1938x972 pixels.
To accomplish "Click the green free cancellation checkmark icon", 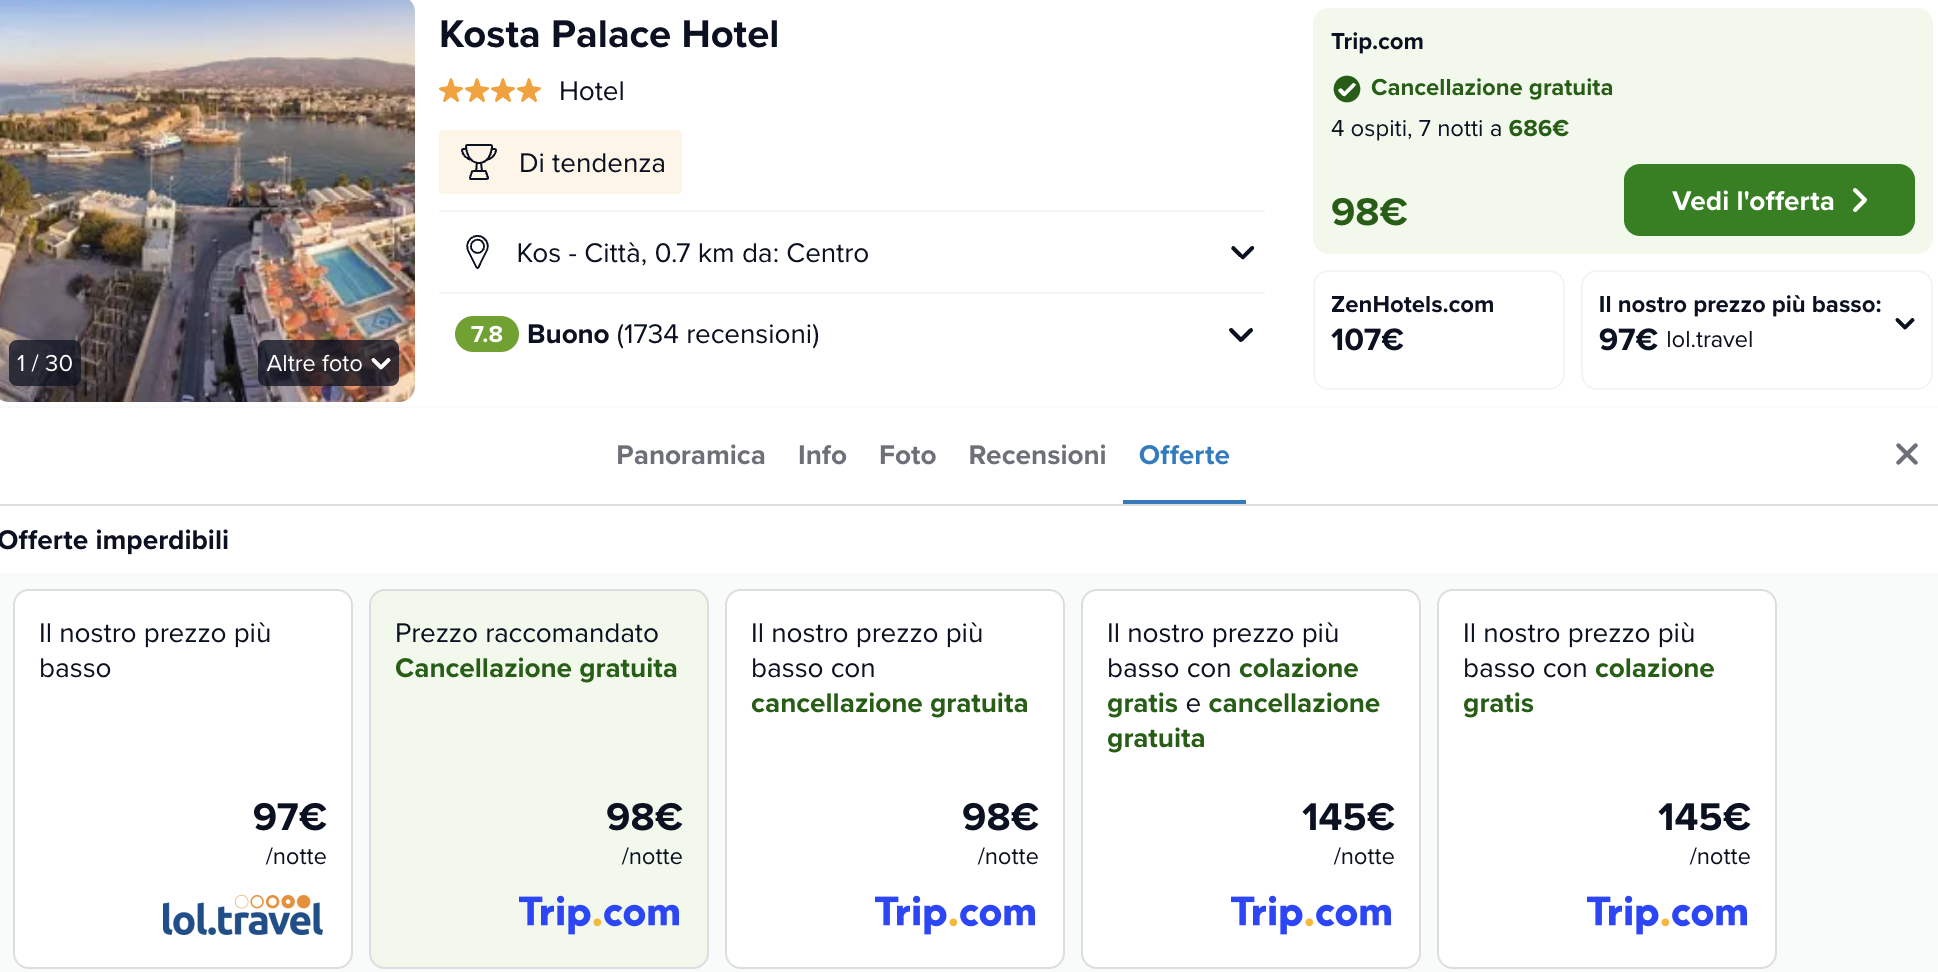I will (x=1347, y=89).
